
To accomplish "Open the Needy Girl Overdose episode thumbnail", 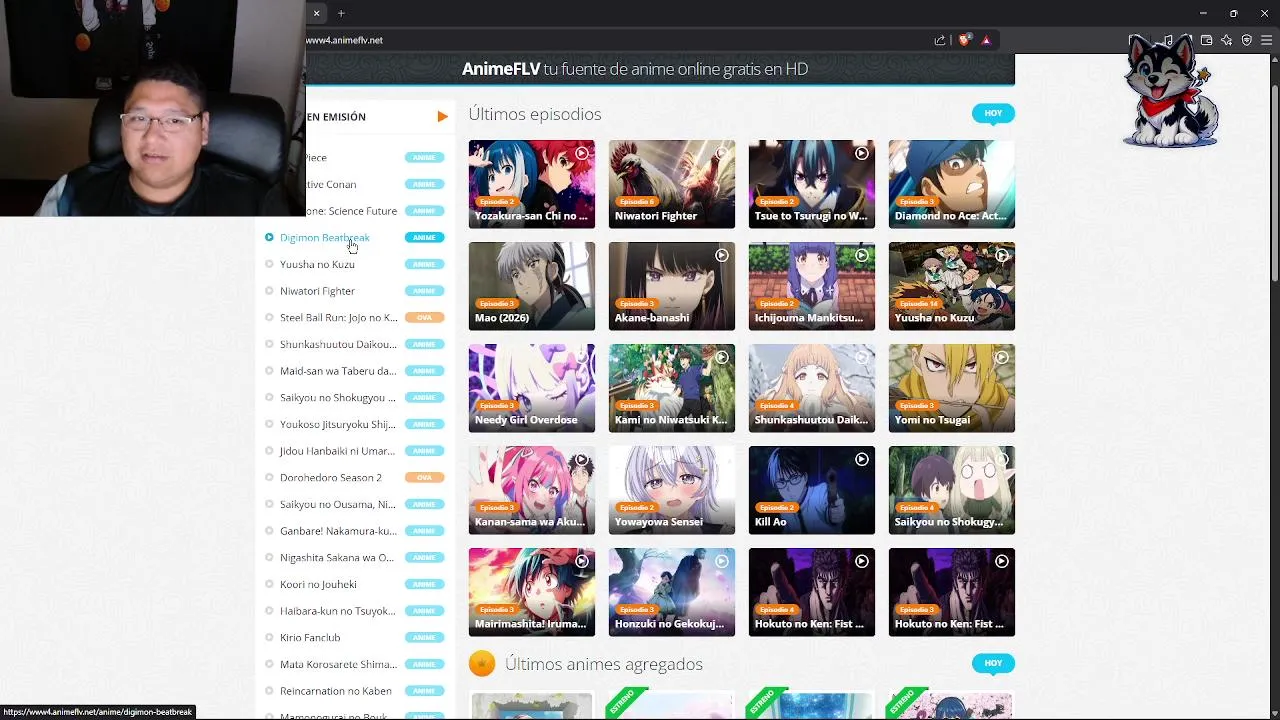I will 532,388.
